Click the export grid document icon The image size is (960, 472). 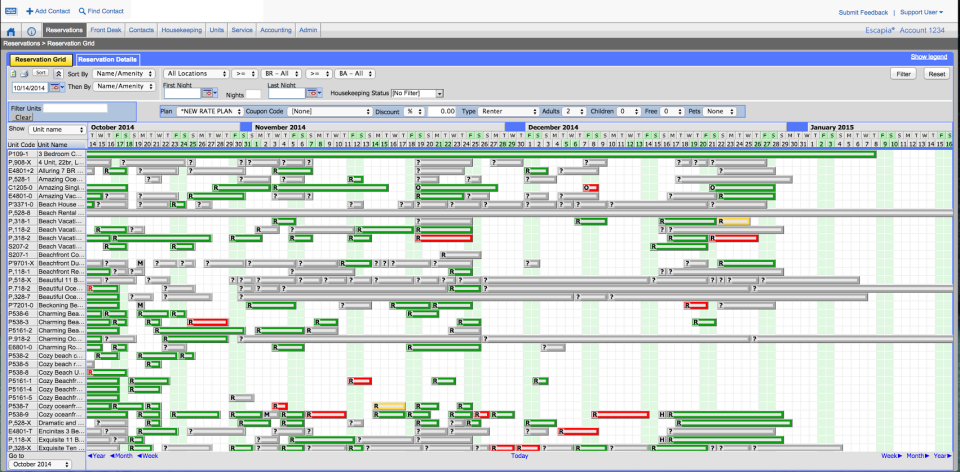click(13, 73)
